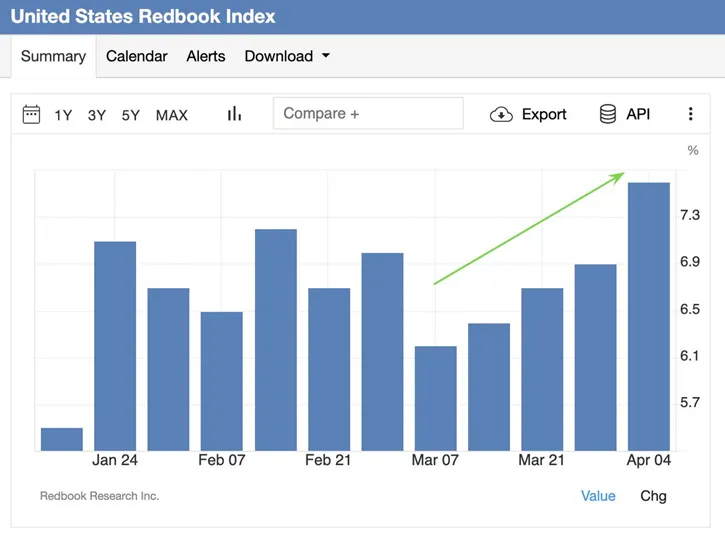The image size is (725, 545).
Task: Select the 1Y time range
Action: 63,115
